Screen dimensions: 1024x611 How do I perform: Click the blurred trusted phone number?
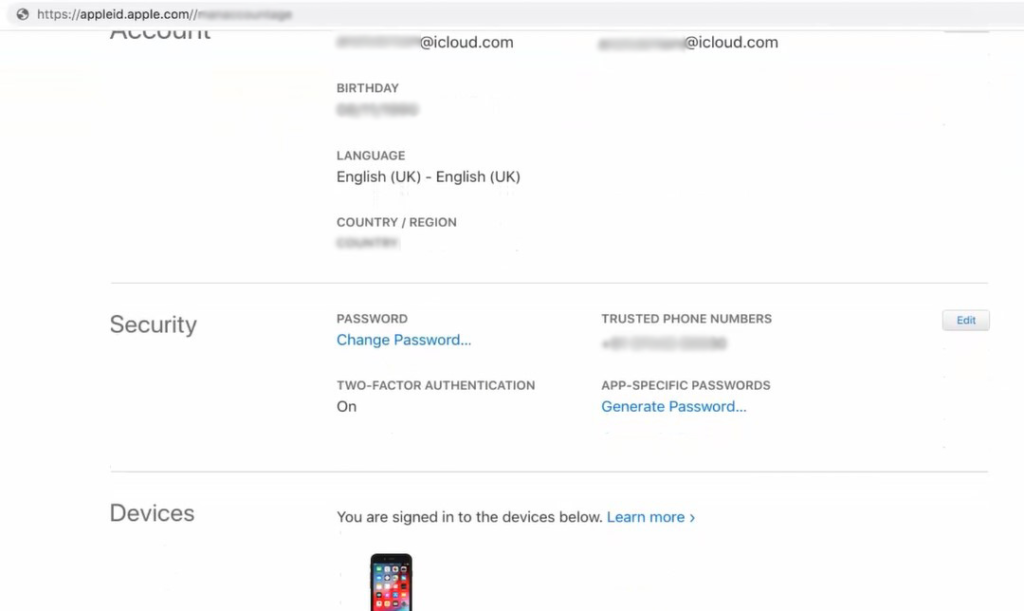click(x=664, y=343)
